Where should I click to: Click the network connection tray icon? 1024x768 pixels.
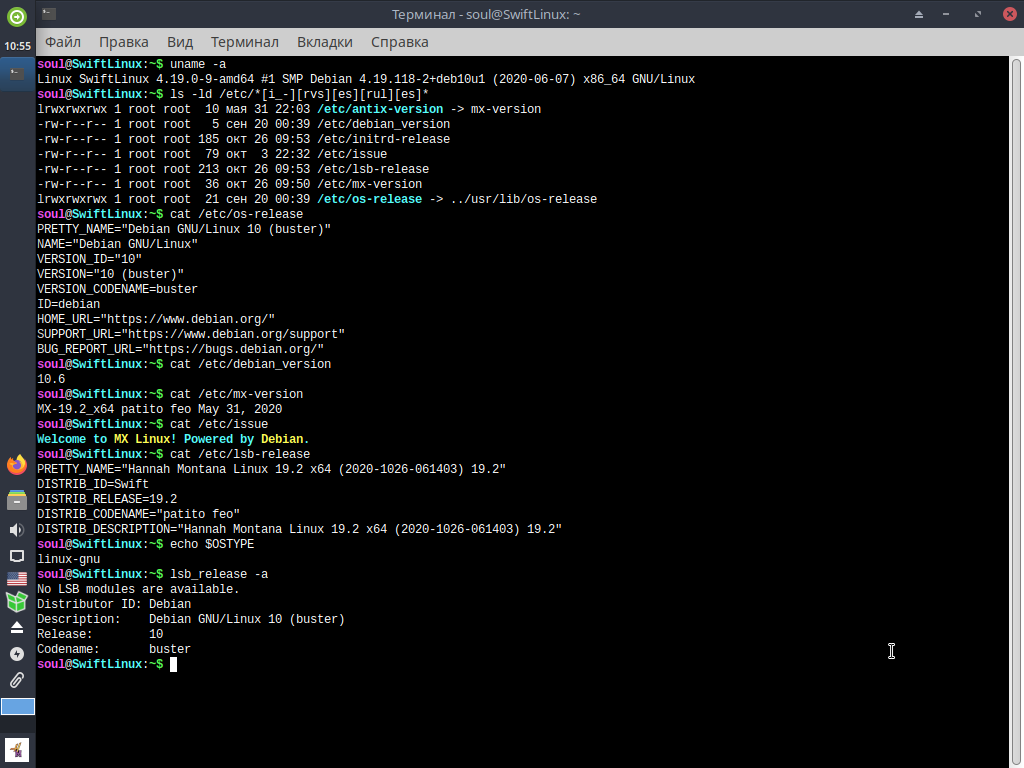17,556
